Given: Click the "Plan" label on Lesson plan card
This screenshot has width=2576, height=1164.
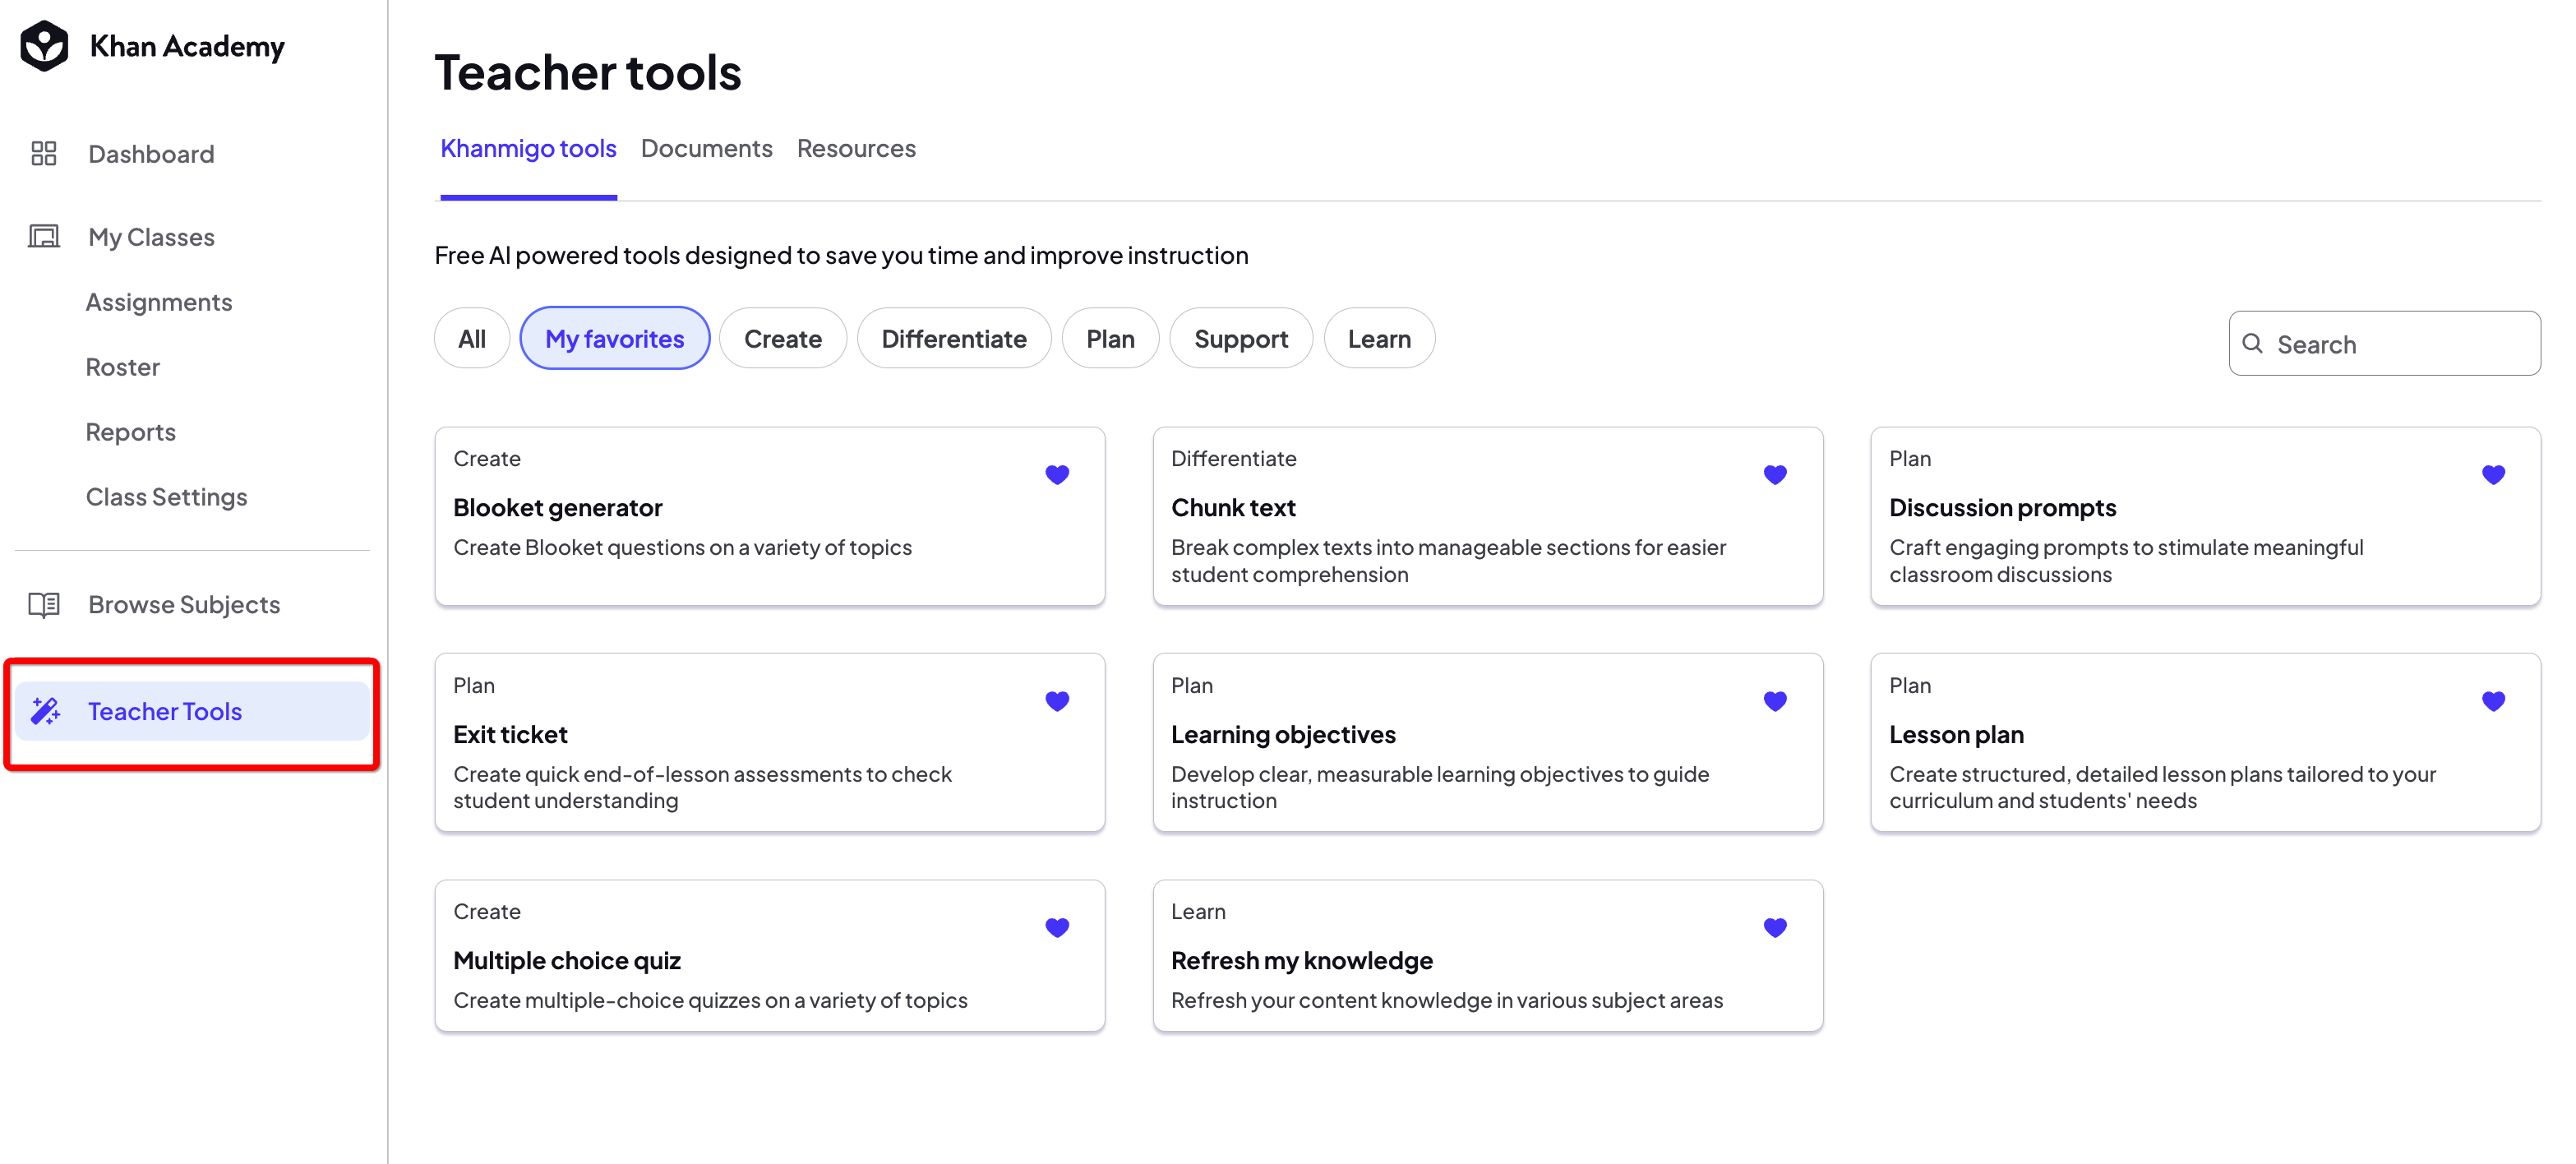Looking at the screenshot, I should coord(1910,686).
